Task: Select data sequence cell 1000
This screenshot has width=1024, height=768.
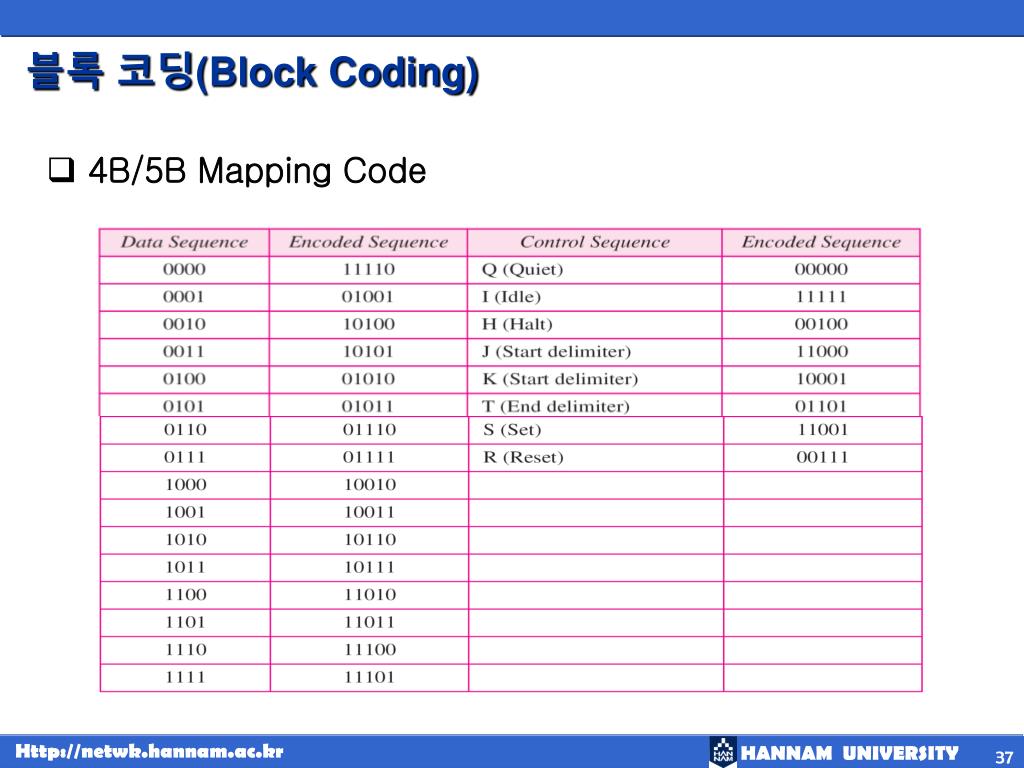Action: pyautogui.click(x=185, y=485)
